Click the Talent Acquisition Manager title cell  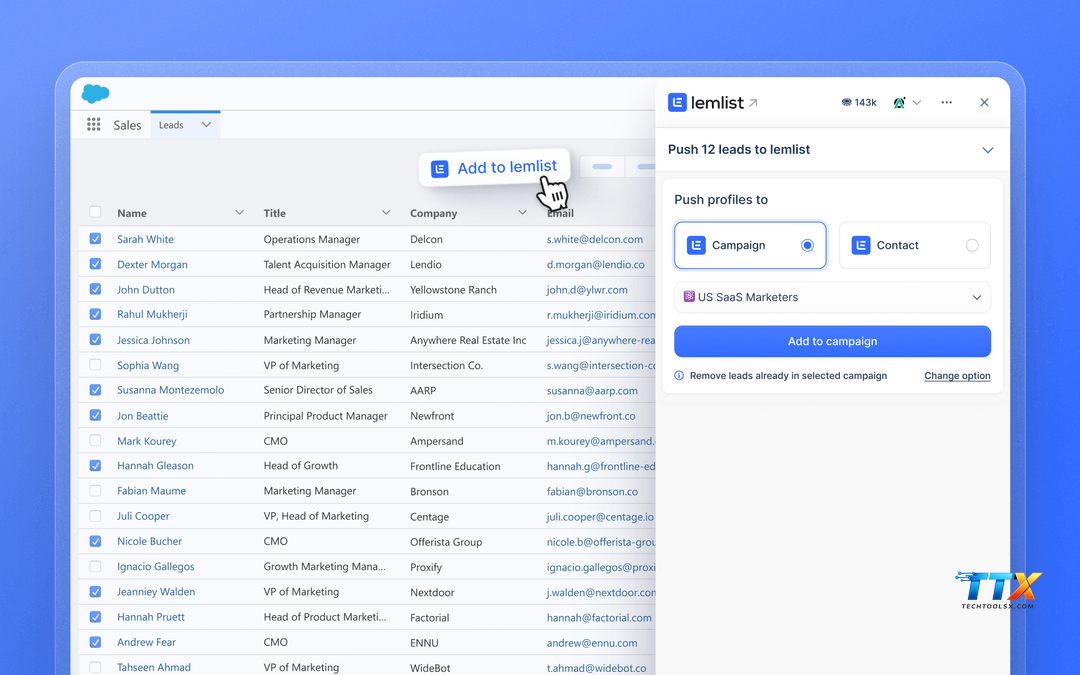pos(326,264)
